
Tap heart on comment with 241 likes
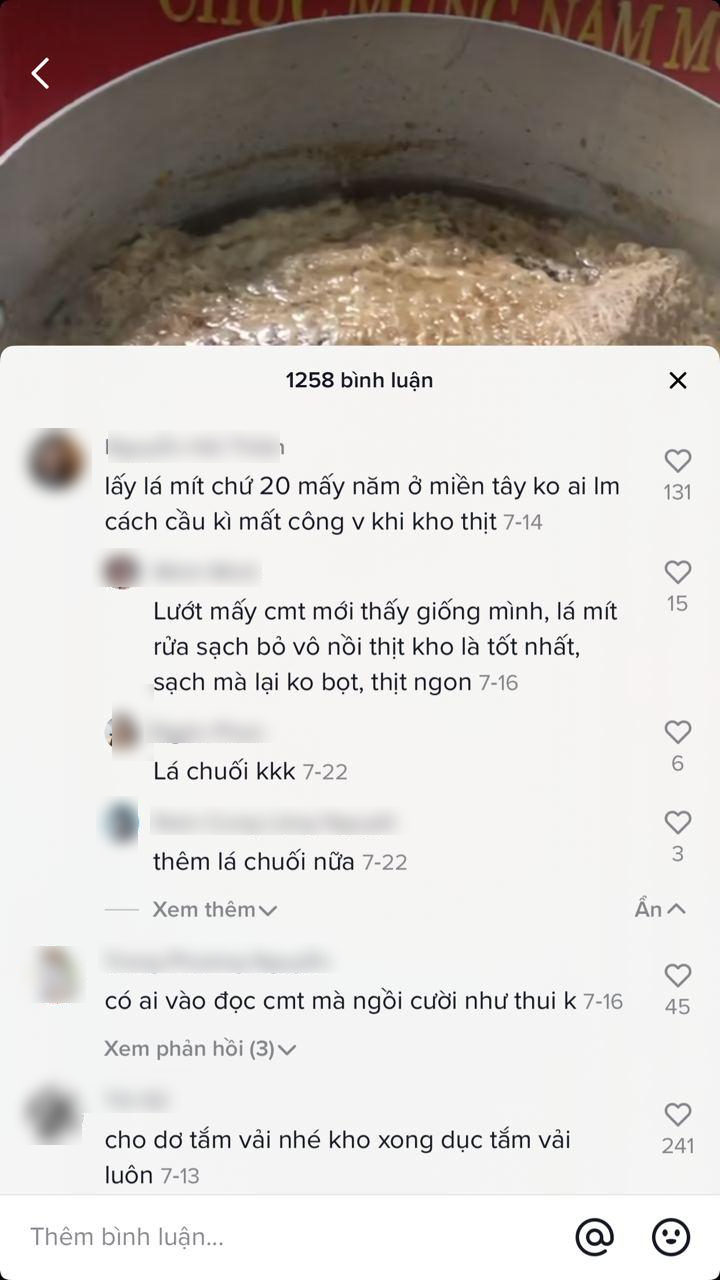[678, 1115]
